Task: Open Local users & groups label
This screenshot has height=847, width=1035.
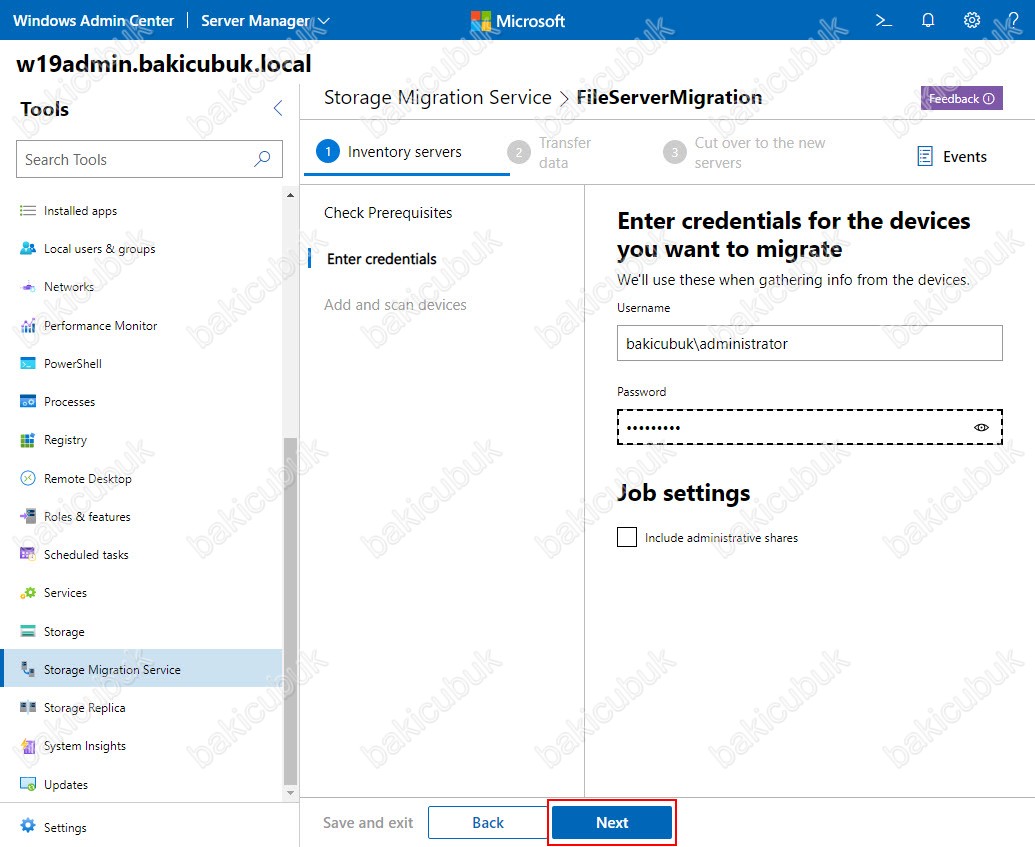Action: coord(100,249)
